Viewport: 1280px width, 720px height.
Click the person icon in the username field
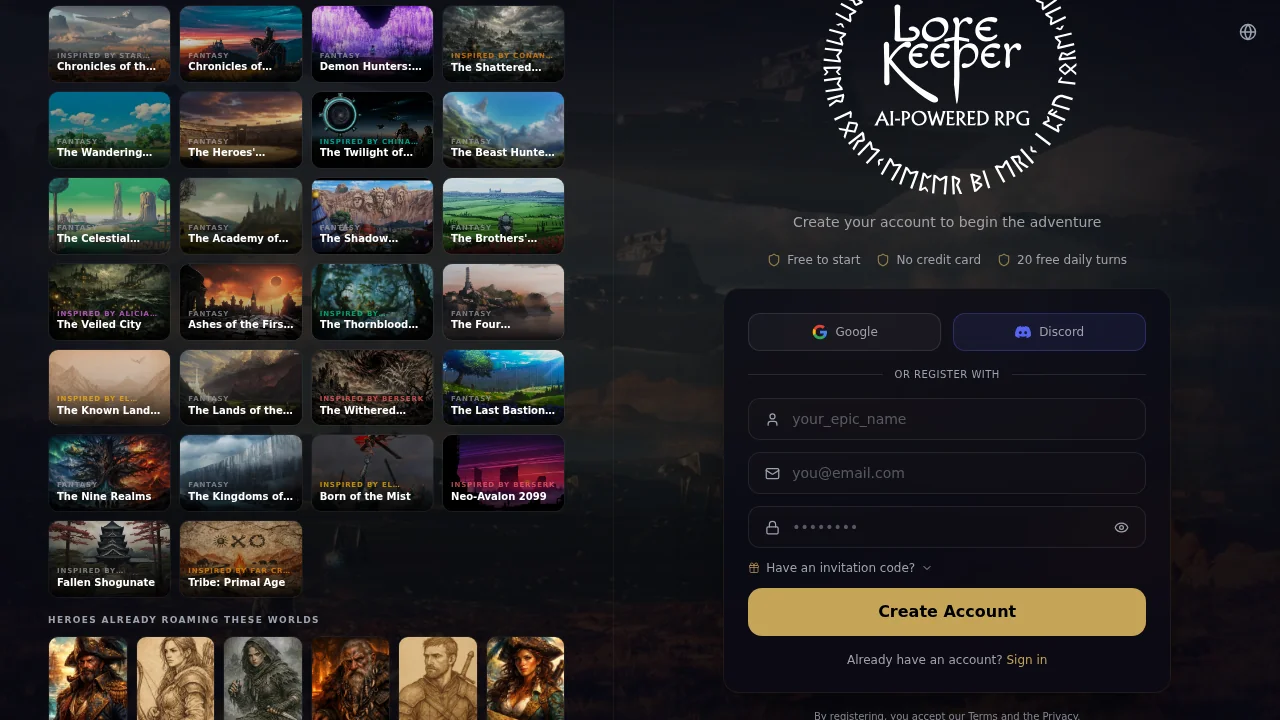(x=772, y=419)
